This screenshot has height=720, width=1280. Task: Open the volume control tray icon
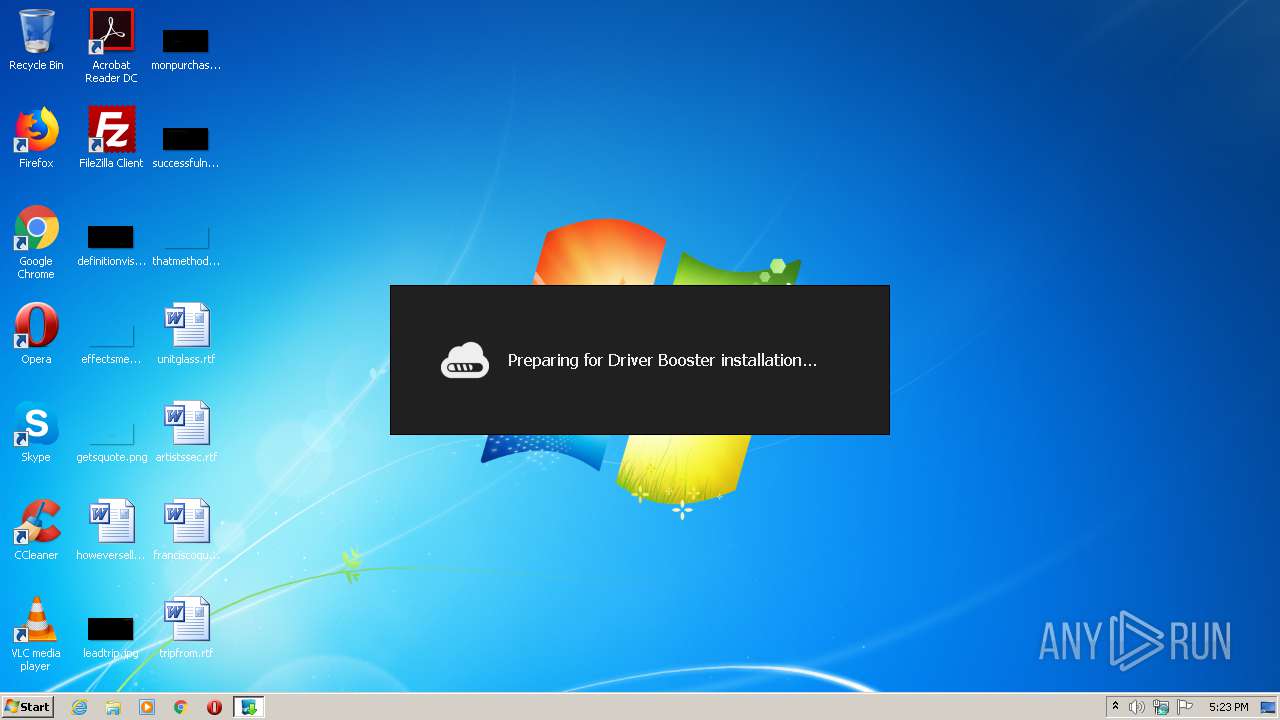click(1137, 707)
